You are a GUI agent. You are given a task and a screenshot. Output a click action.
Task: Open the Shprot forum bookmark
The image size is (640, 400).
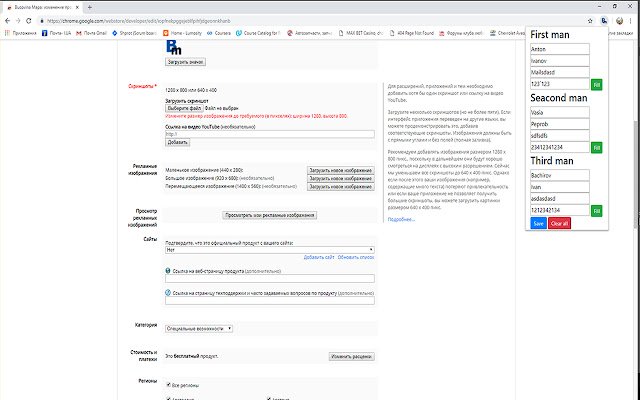(x=134, y=33)
